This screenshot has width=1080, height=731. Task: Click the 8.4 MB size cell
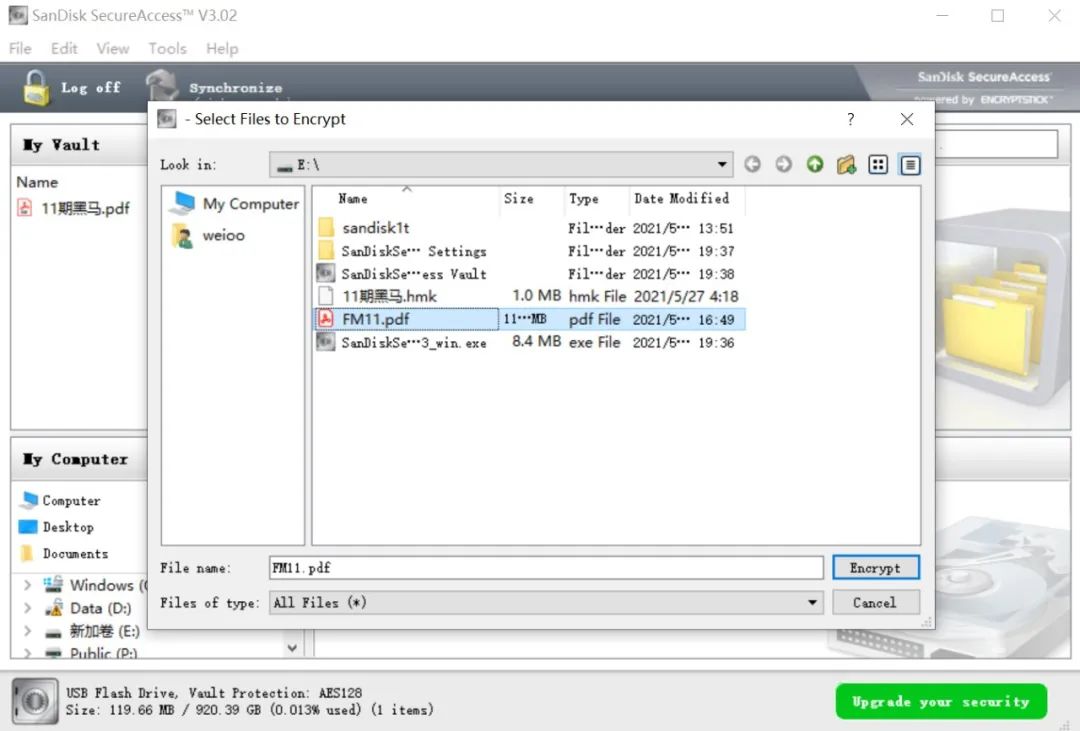[537, 342]
